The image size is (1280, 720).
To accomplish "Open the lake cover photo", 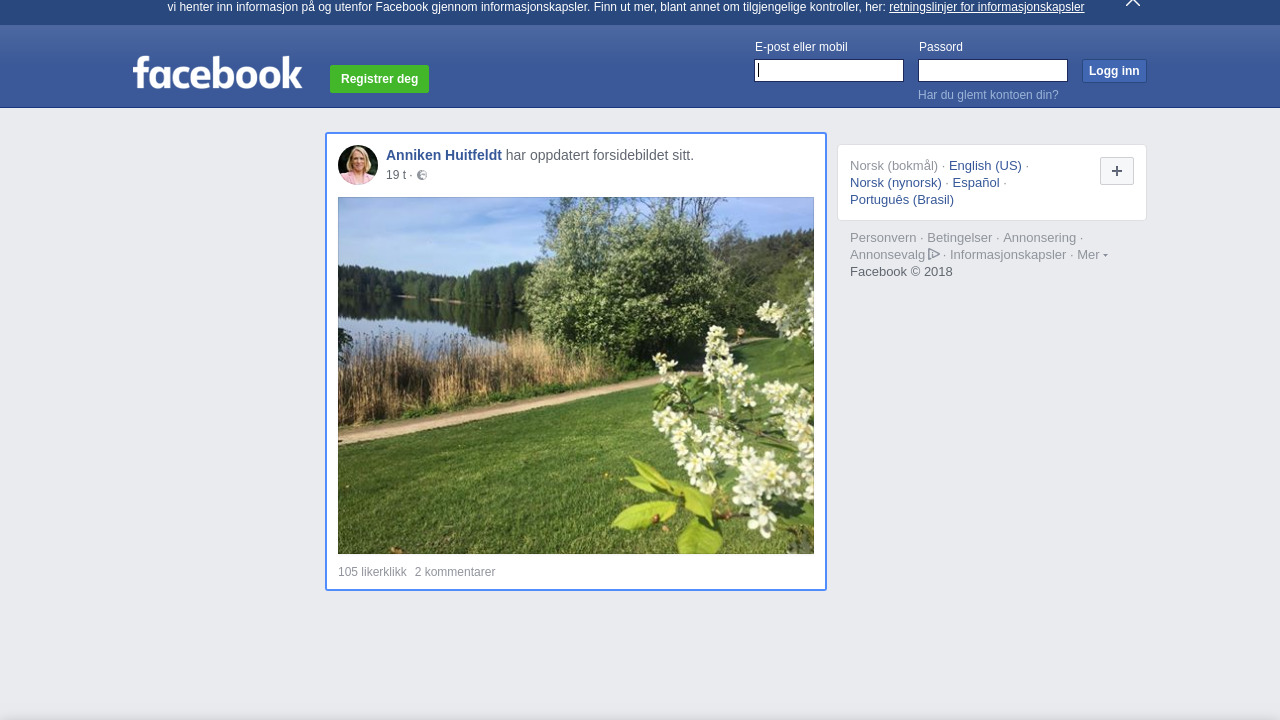I will pyautogui.click(x=575, y=375).
